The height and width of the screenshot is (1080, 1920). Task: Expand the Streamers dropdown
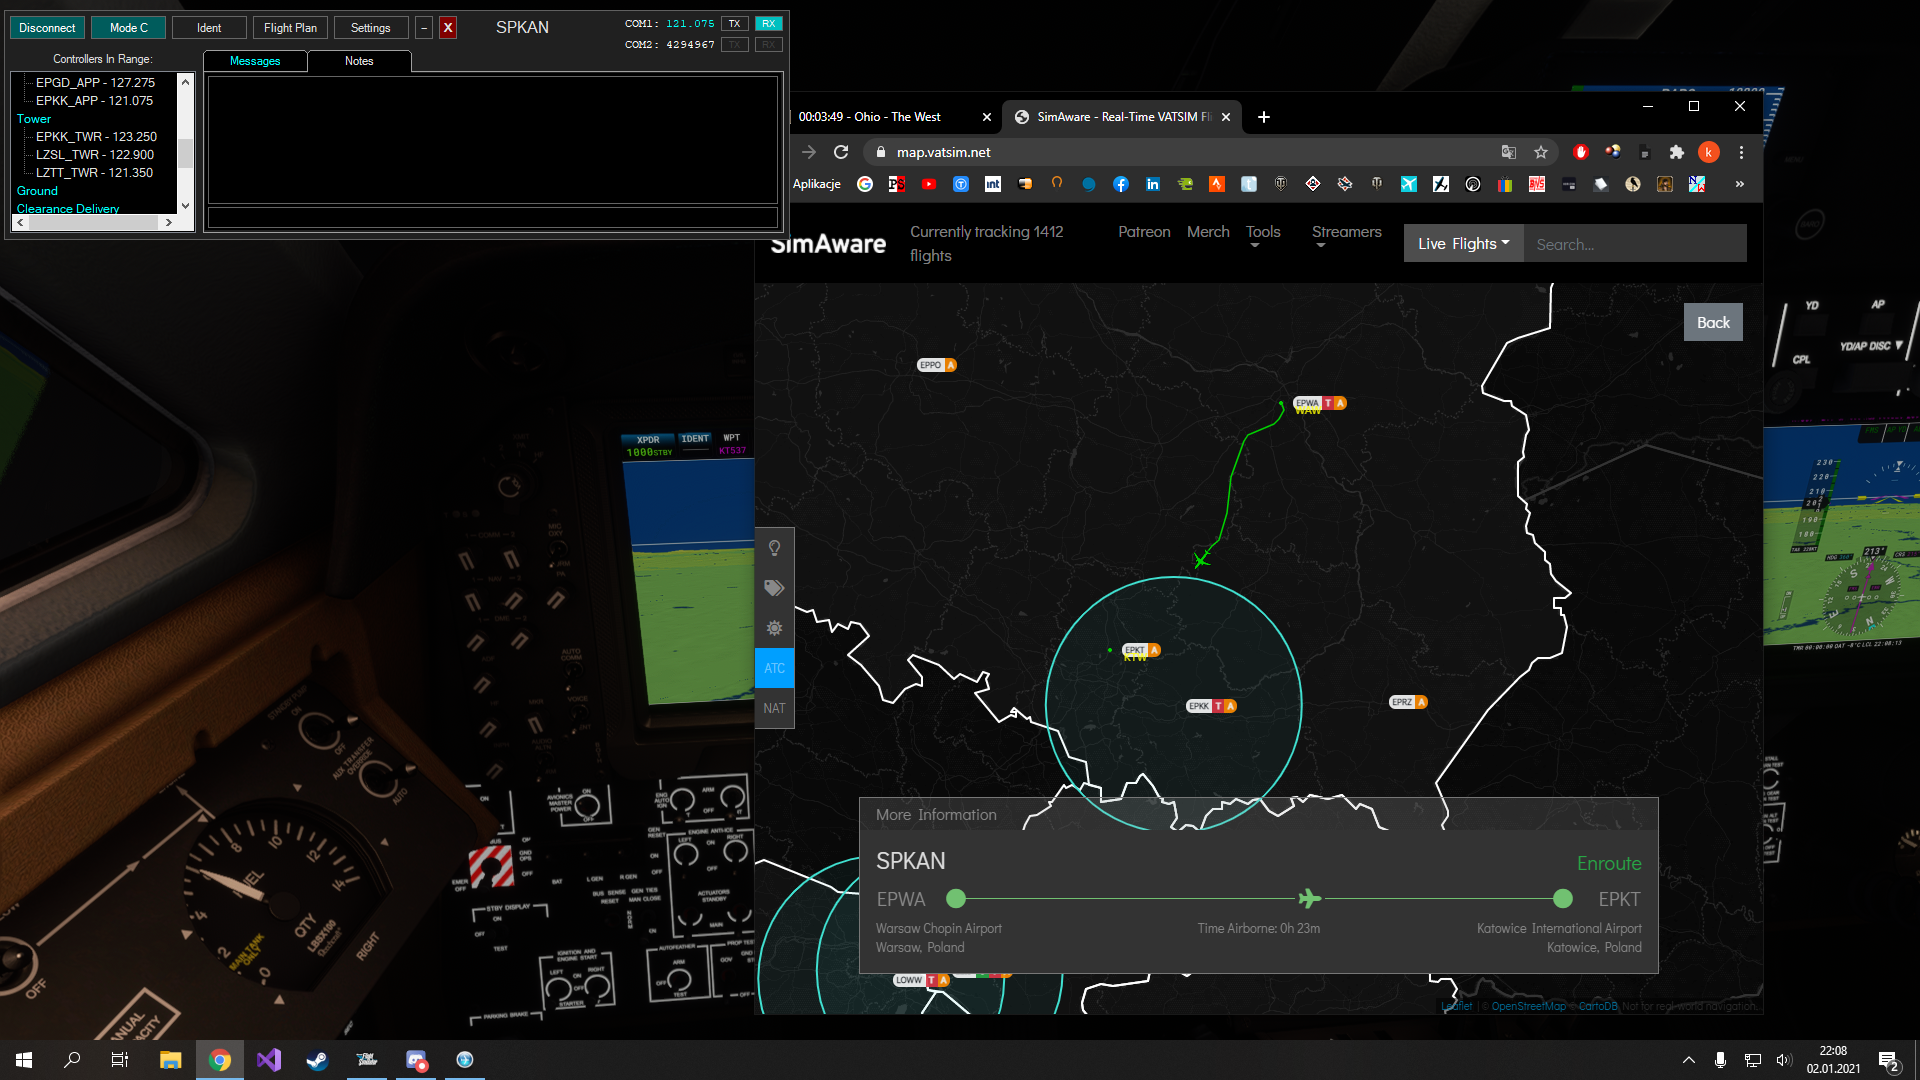point(1346,234)
